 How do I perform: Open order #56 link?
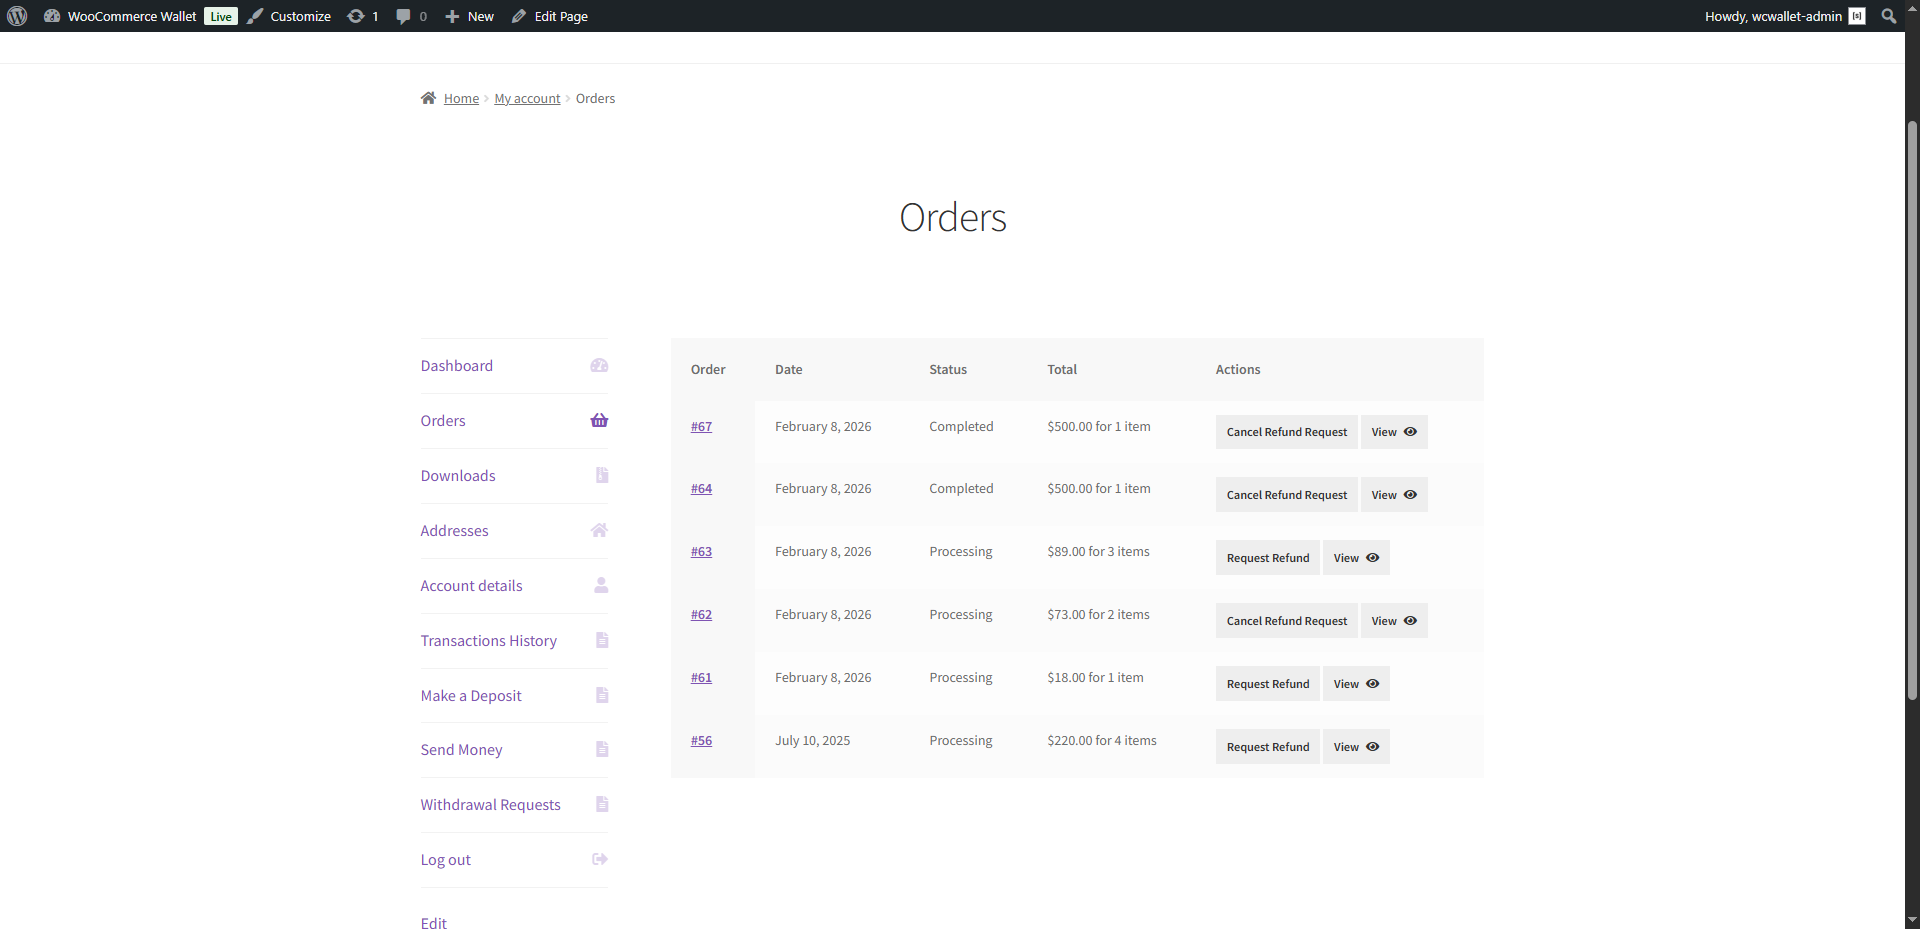pos(701,741)
